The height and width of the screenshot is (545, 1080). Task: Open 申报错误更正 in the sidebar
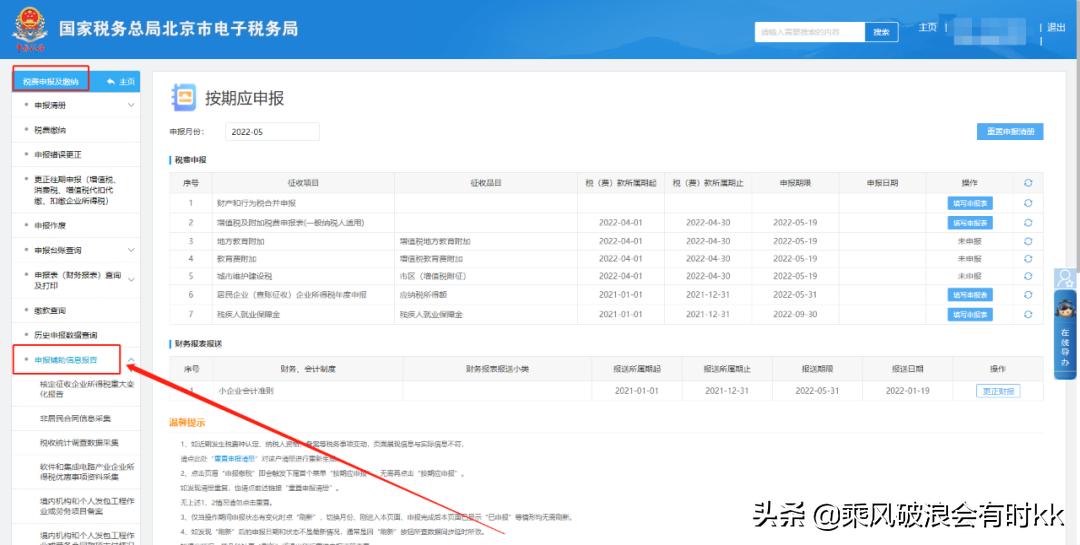coord(58,154)
